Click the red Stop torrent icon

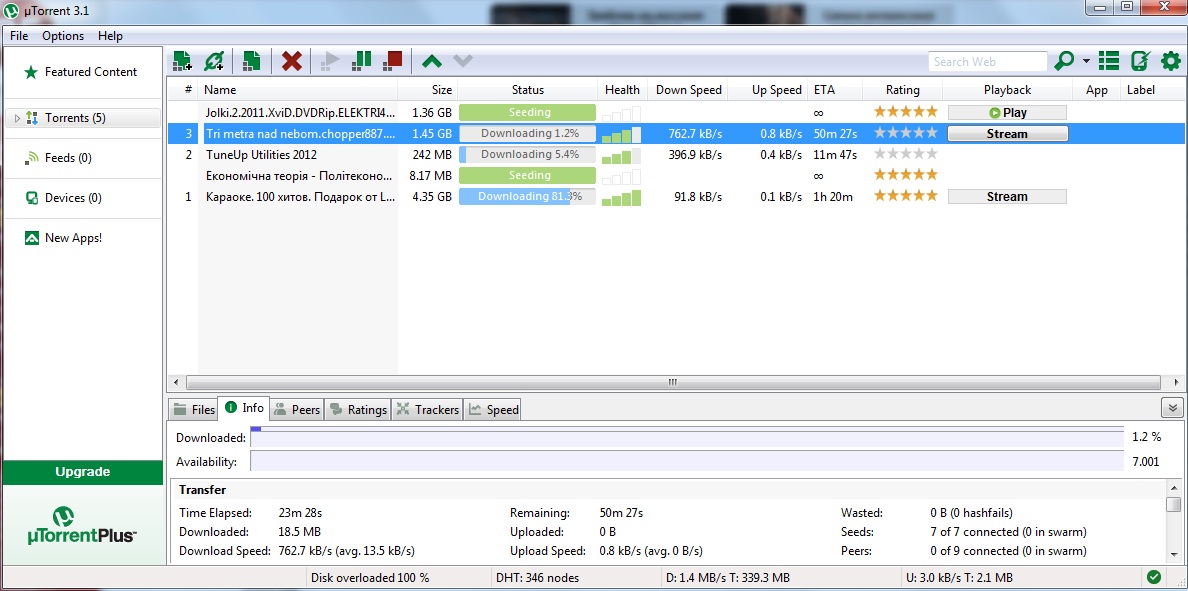pos(392,61)
